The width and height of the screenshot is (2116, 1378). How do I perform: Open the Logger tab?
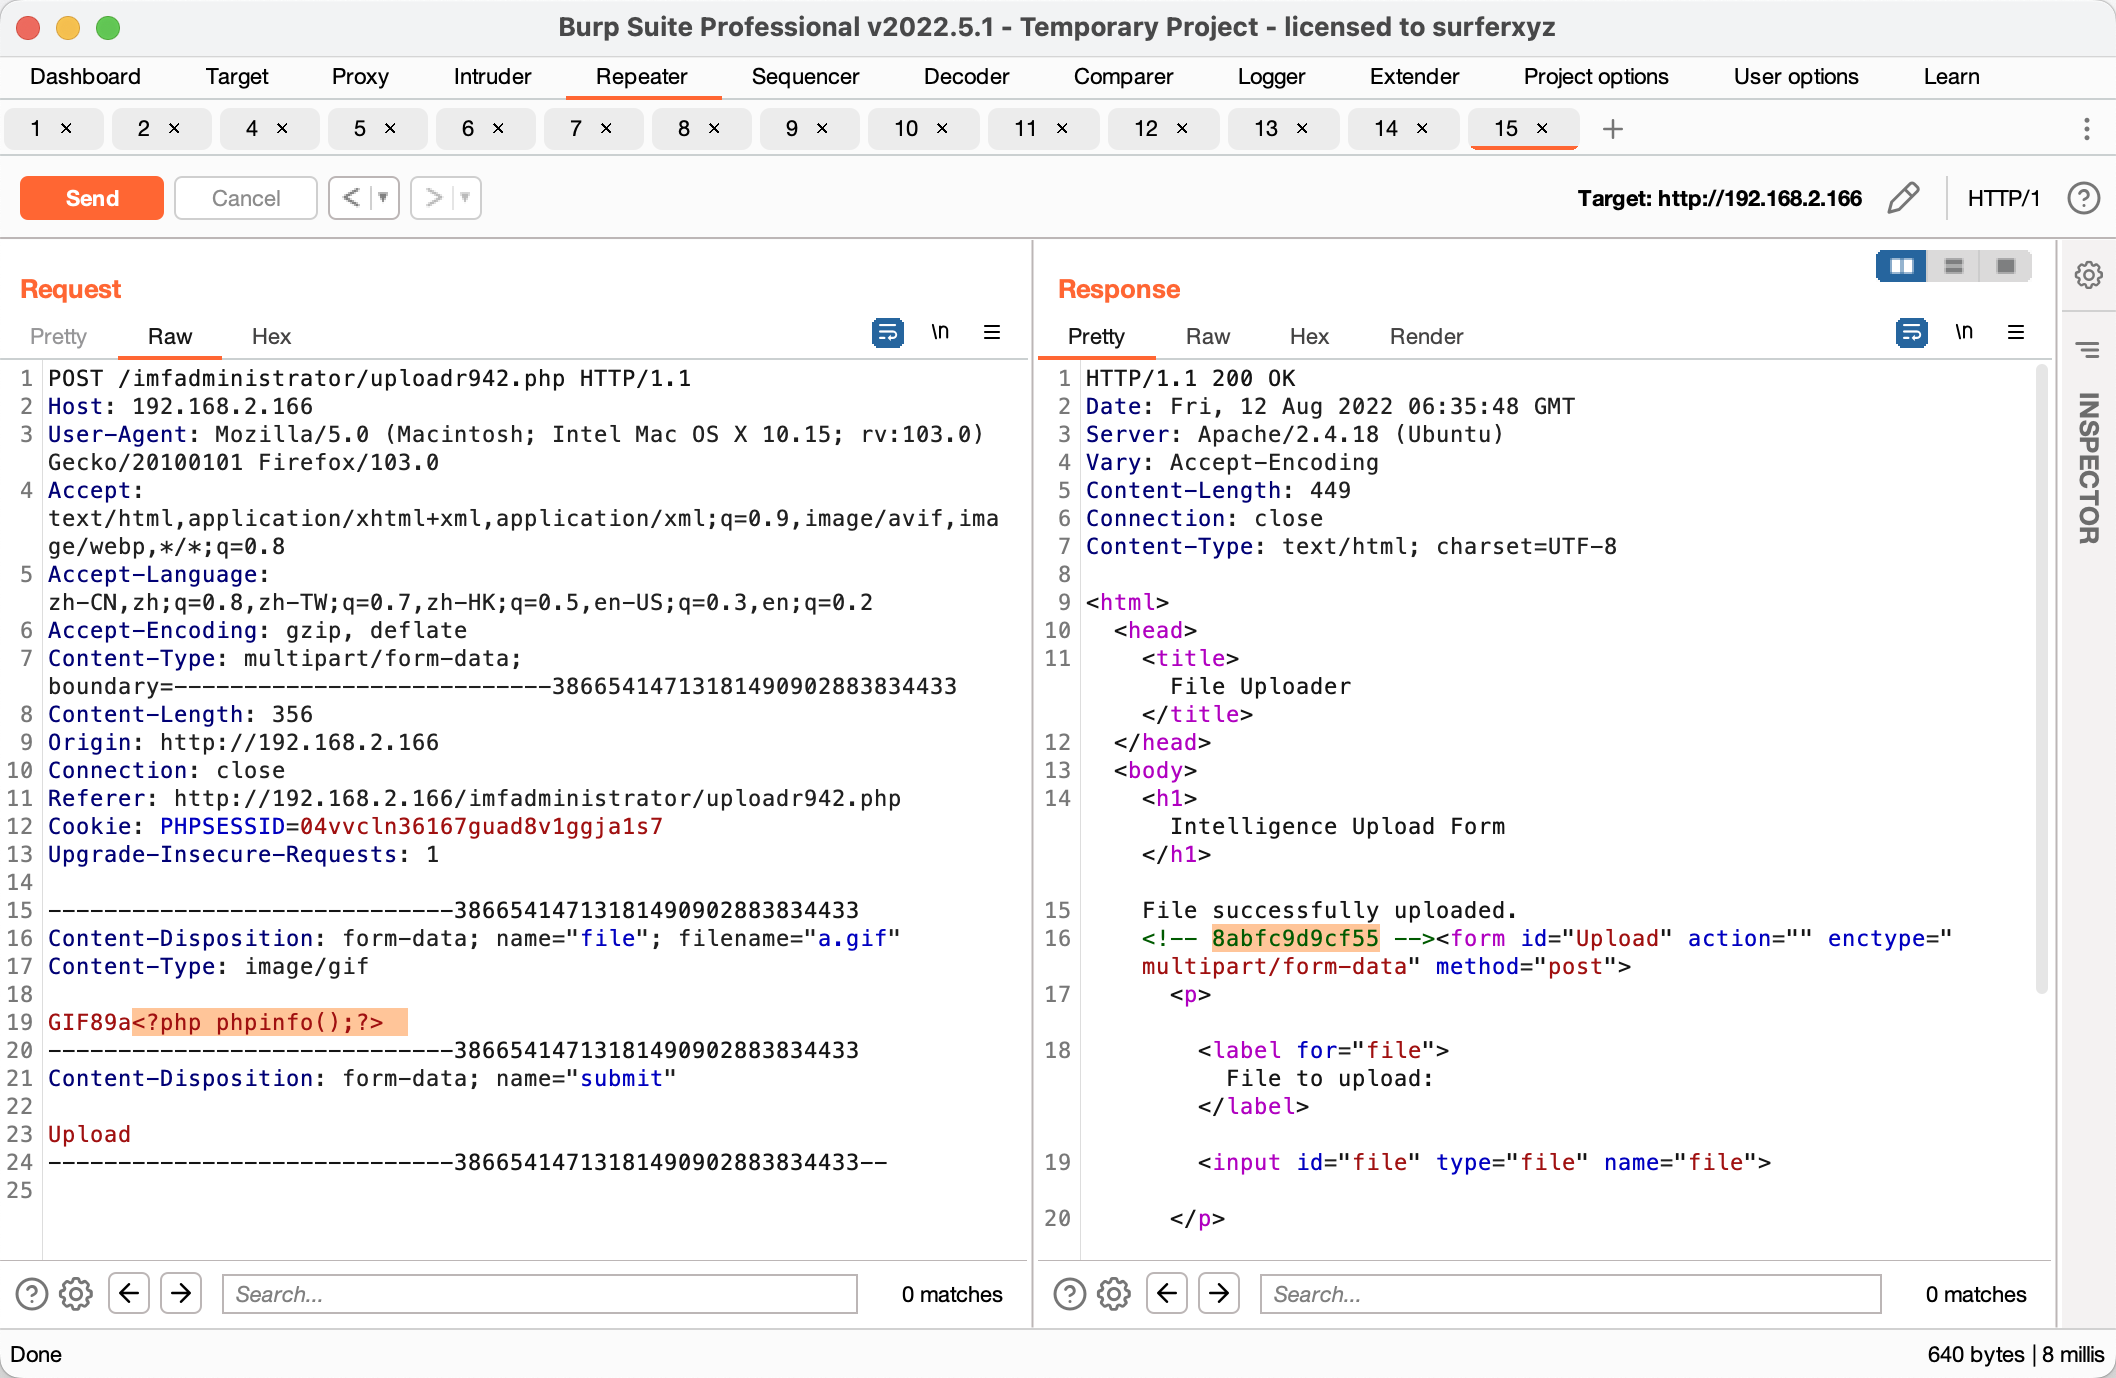tap(1271, 77)
